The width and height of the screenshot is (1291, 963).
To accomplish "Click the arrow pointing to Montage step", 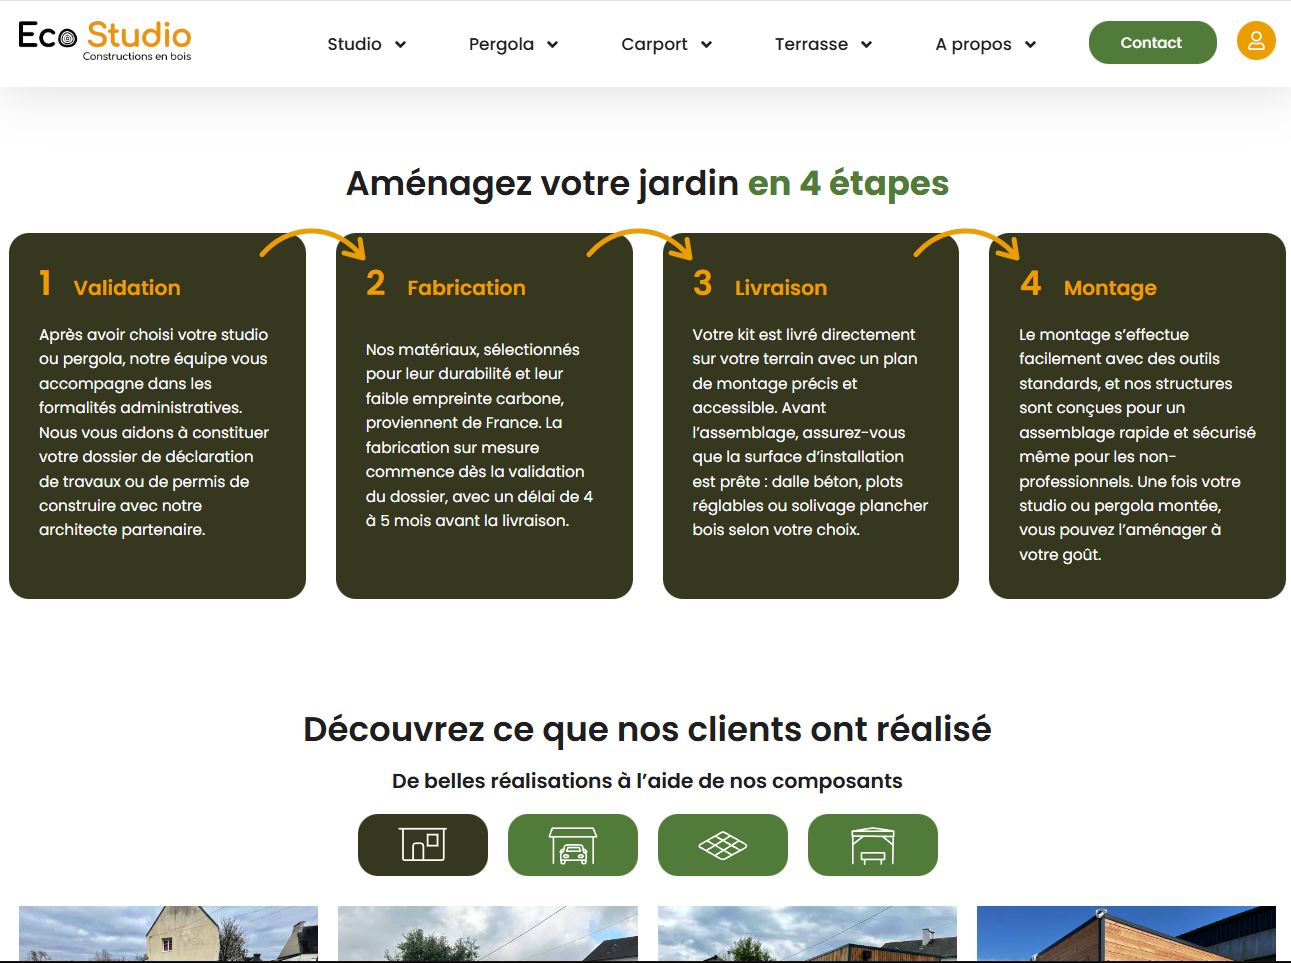I will tap(967, 244).
